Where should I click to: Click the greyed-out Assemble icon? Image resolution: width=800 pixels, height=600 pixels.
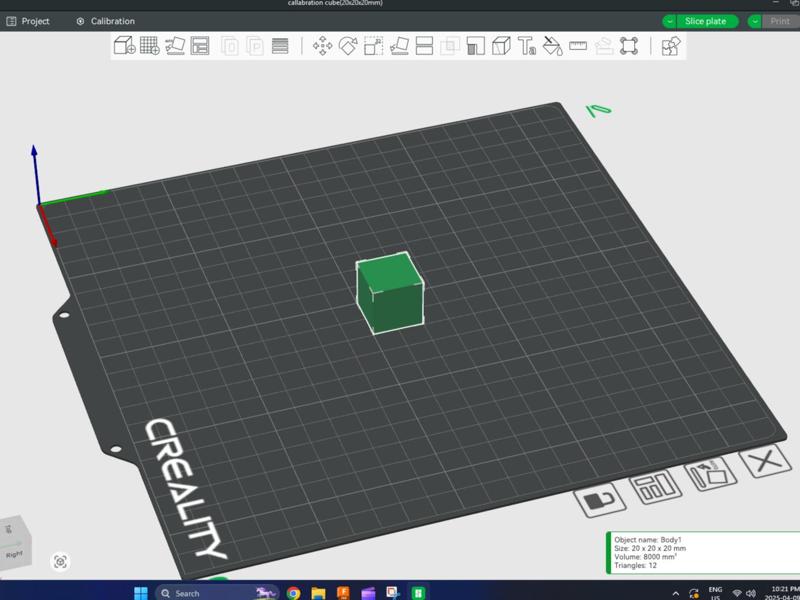point(604,46)
